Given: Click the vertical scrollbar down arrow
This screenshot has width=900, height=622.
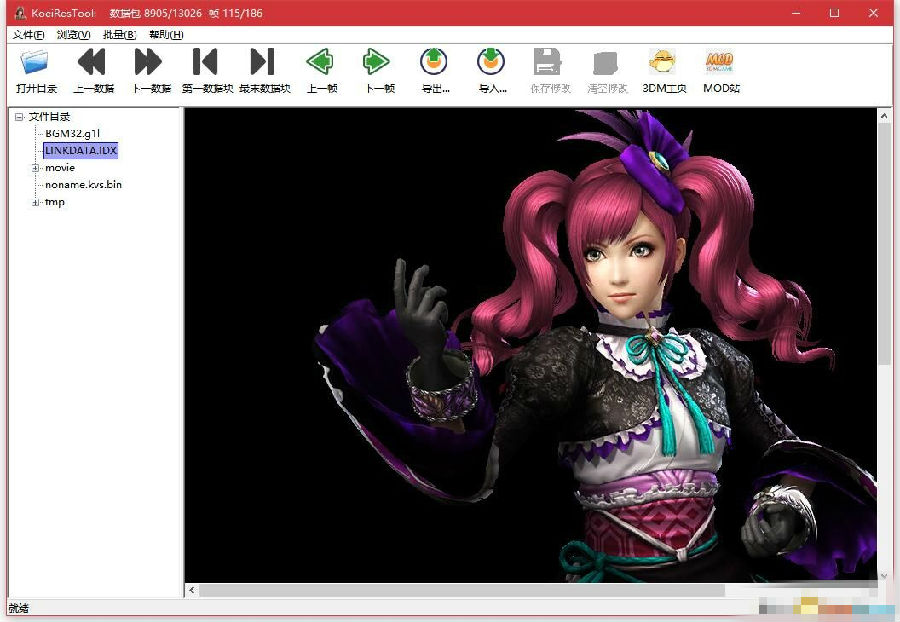Looking at the screenshot, I should tap(885, 576).
